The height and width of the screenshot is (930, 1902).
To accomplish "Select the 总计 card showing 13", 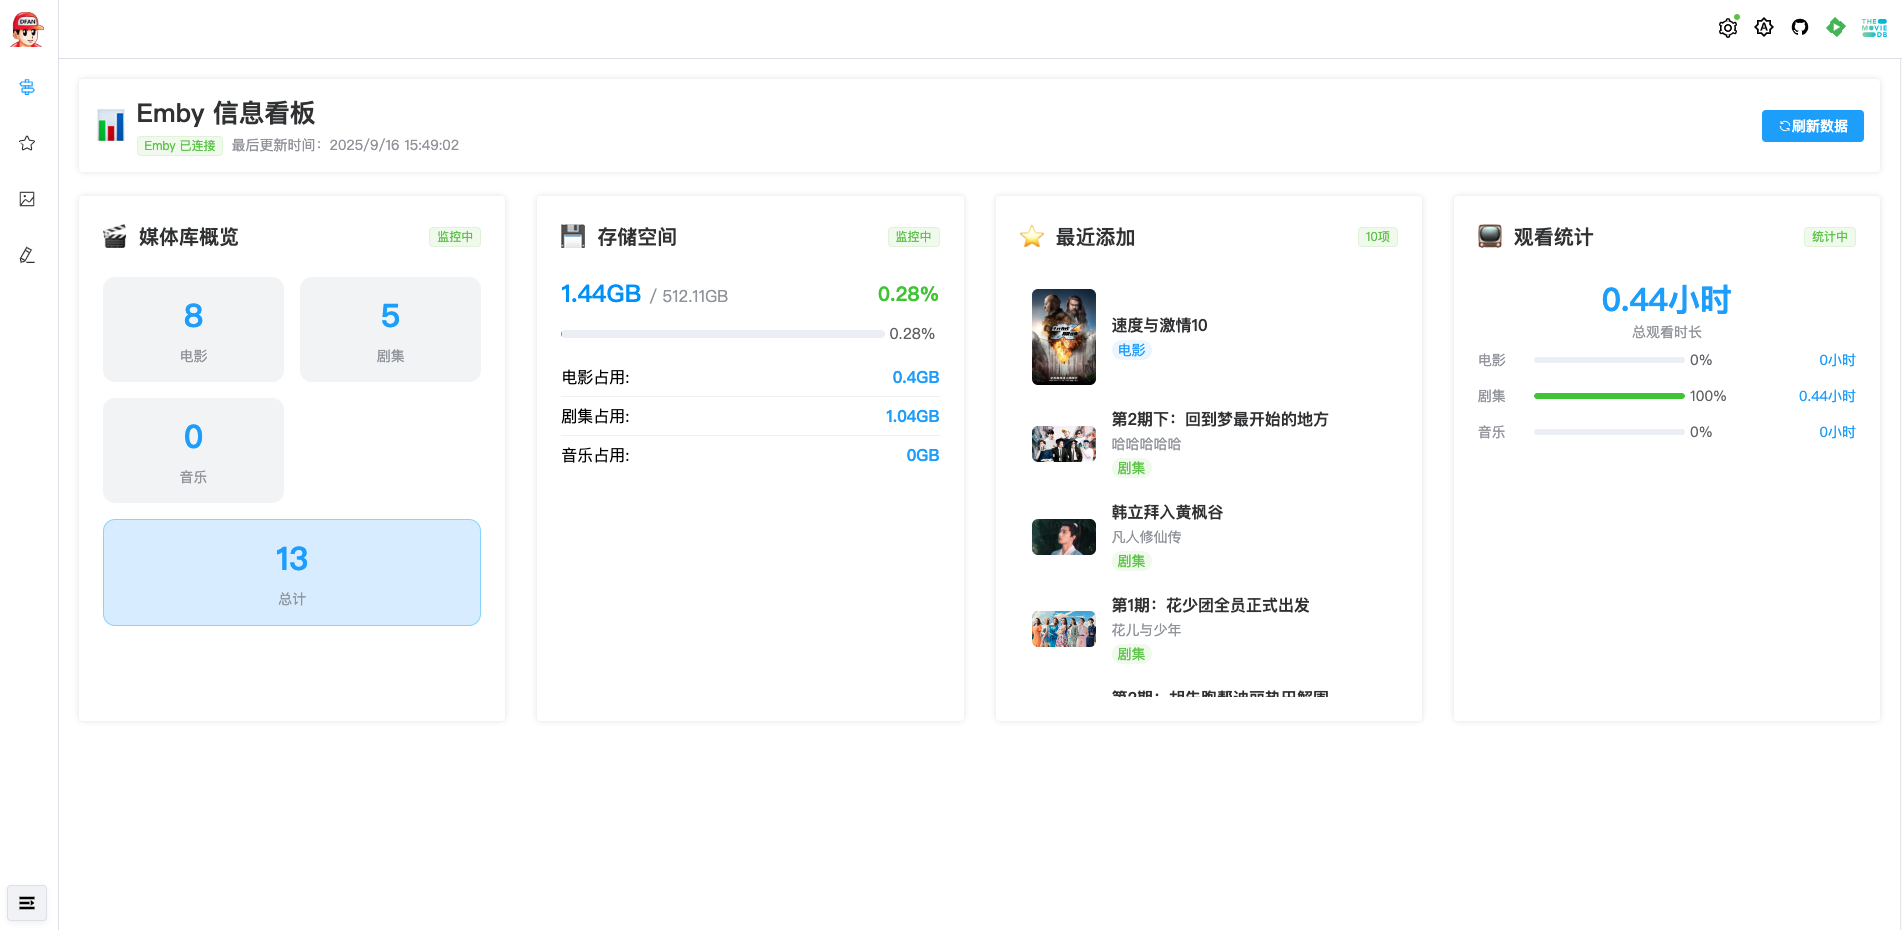I will 292,572.
